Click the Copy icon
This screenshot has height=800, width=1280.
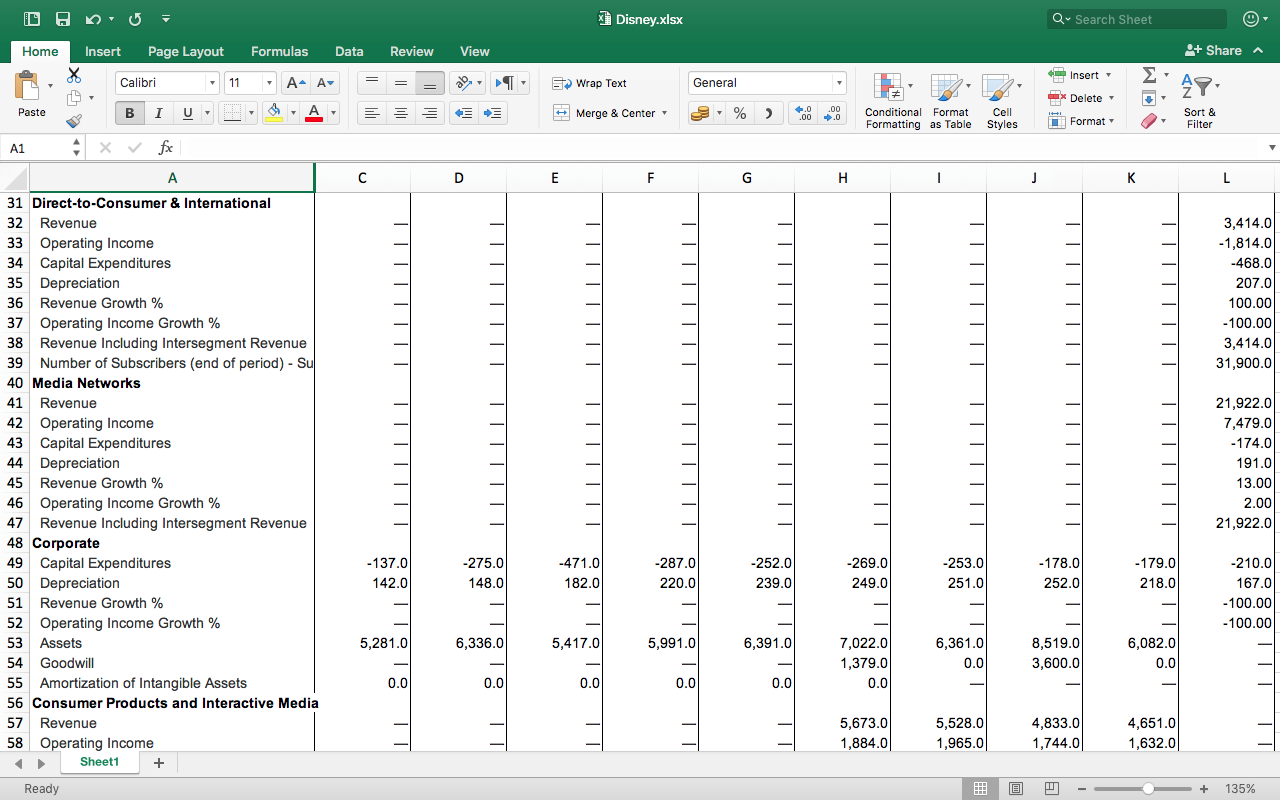click(74, 98)
